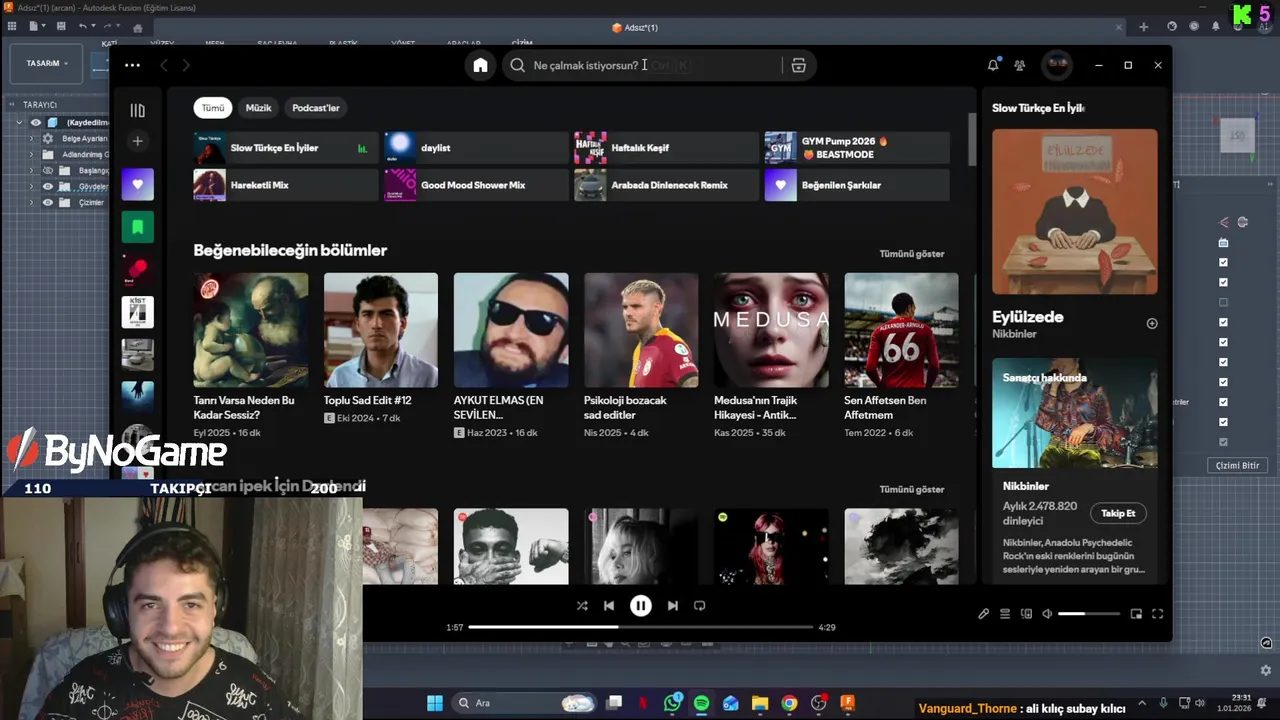This screenshot has width=1280, height=720.
Task: Open WhatsApp from Windows taskbar
Action: tap(673, 703)
